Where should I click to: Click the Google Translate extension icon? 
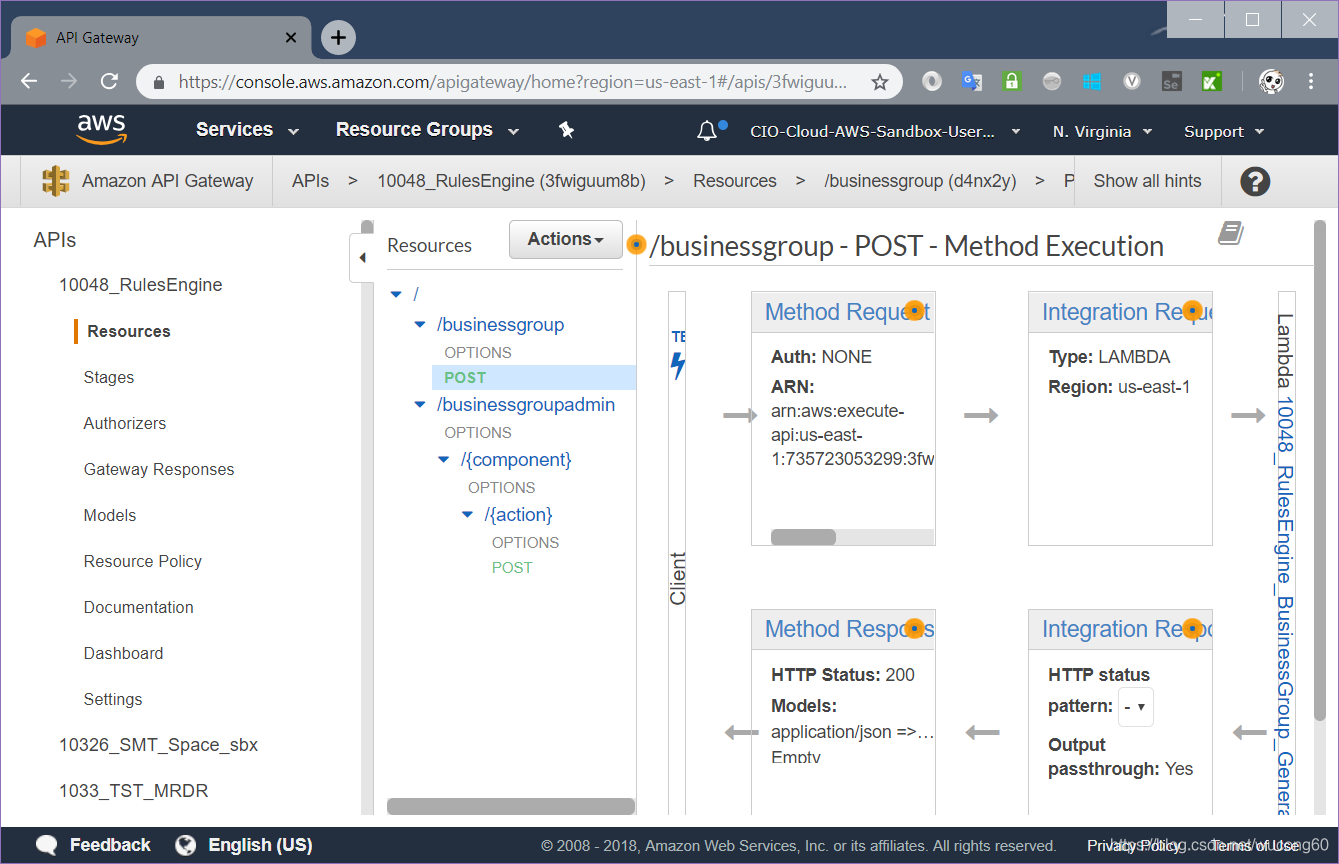(971, 82)
